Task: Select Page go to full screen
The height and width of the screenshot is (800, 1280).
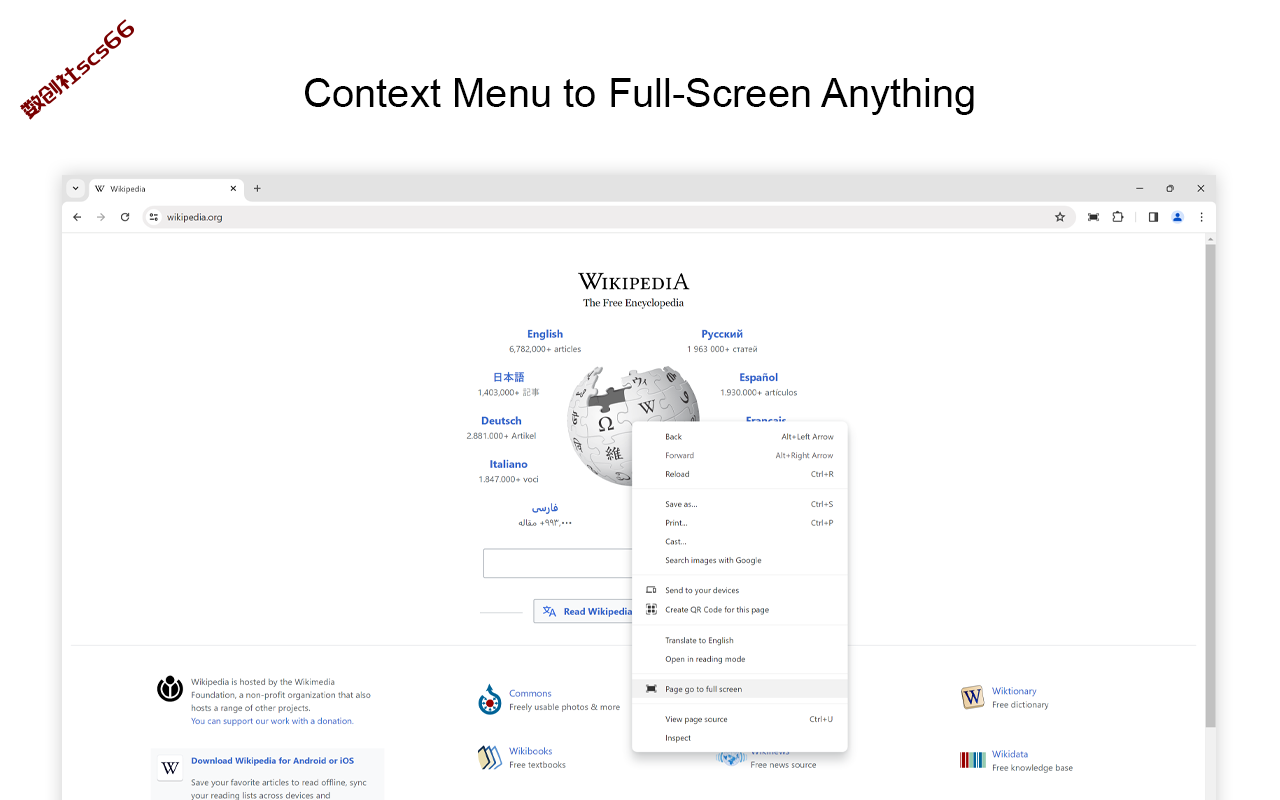Action: click(740, 689)
